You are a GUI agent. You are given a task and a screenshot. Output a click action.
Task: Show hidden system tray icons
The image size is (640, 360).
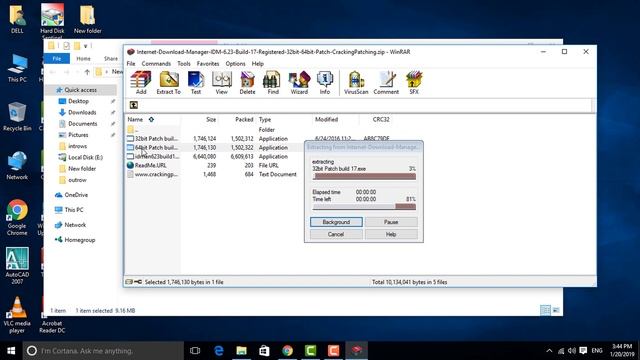pos(549,351)
